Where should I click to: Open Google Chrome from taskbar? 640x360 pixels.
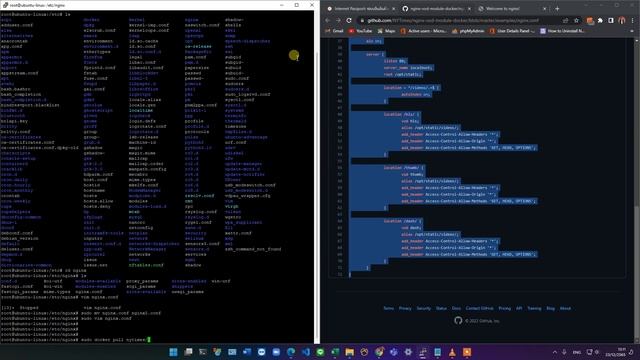(379, 352)
